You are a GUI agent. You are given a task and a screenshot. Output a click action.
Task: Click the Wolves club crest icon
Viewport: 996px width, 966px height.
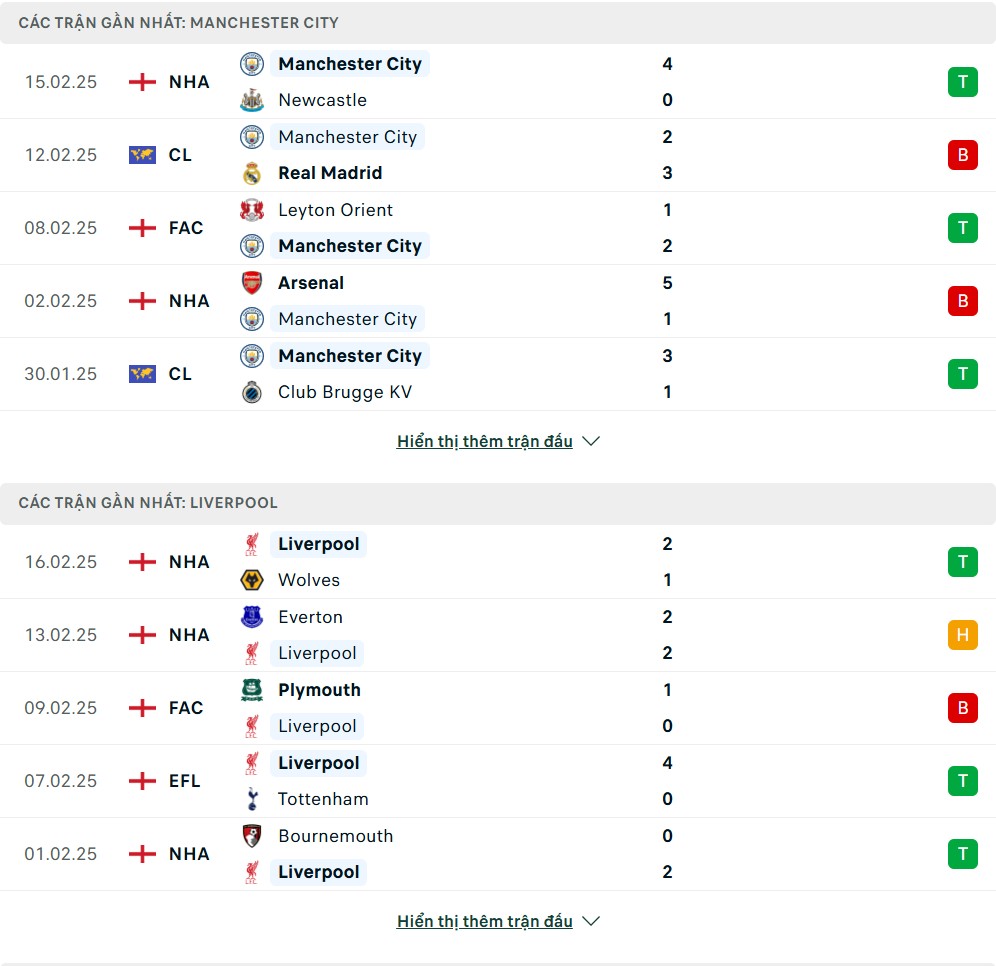click(x=252, y=580)
